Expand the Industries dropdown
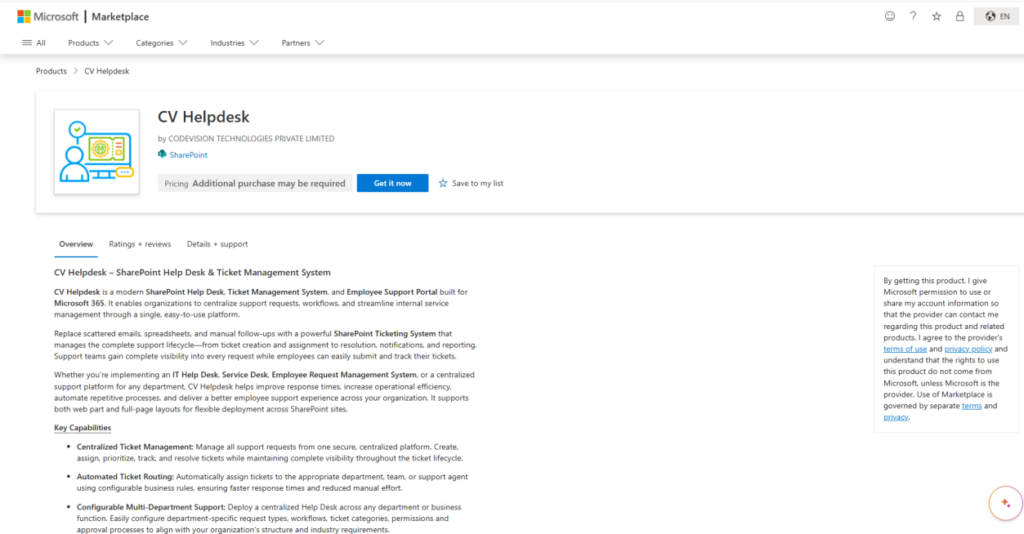 tap(234, 42)
